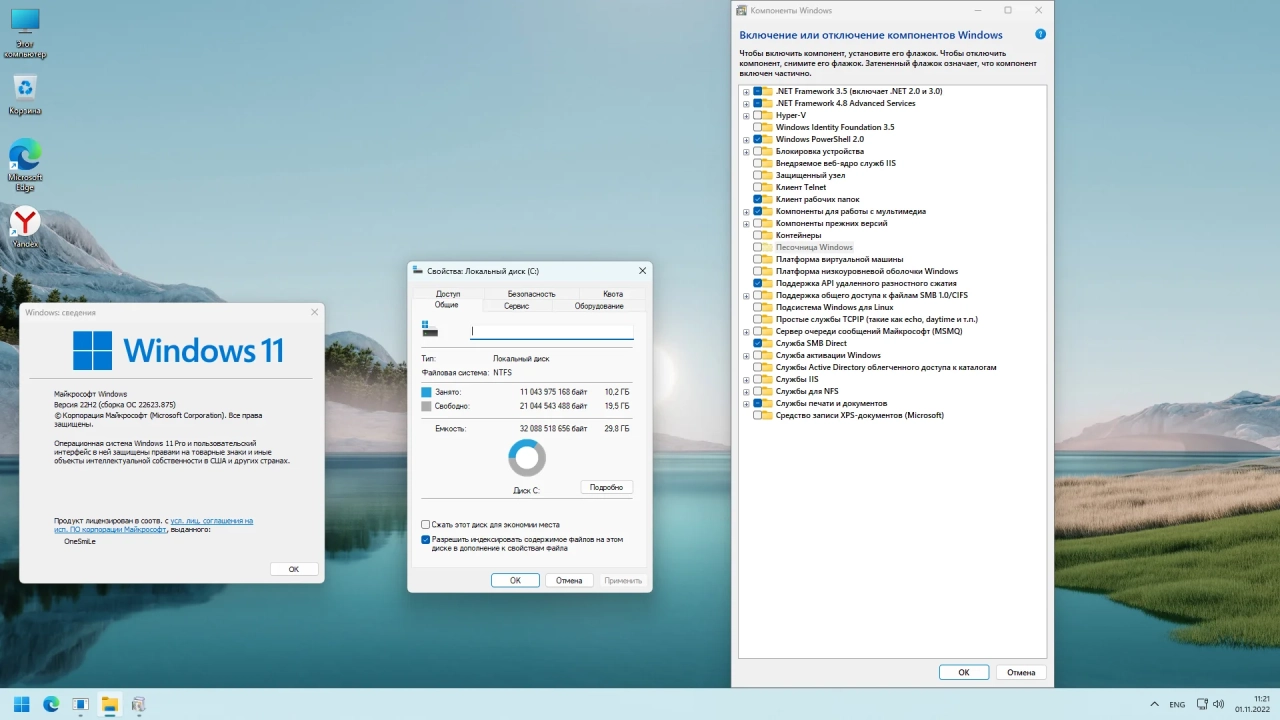1280x720 pixels.
Task: Expand the Hyper-V tree node
Action: pos(746,115)
